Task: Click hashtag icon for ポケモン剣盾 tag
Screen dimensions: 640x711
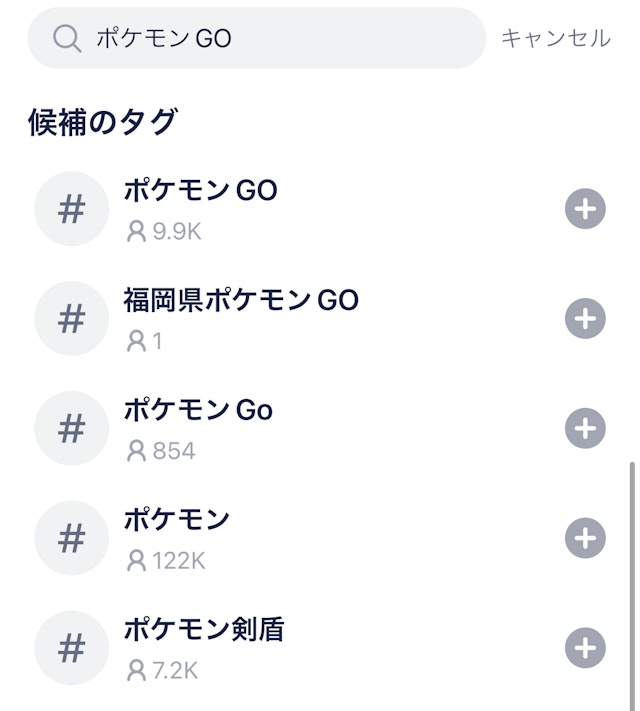Action: point(71,648)
